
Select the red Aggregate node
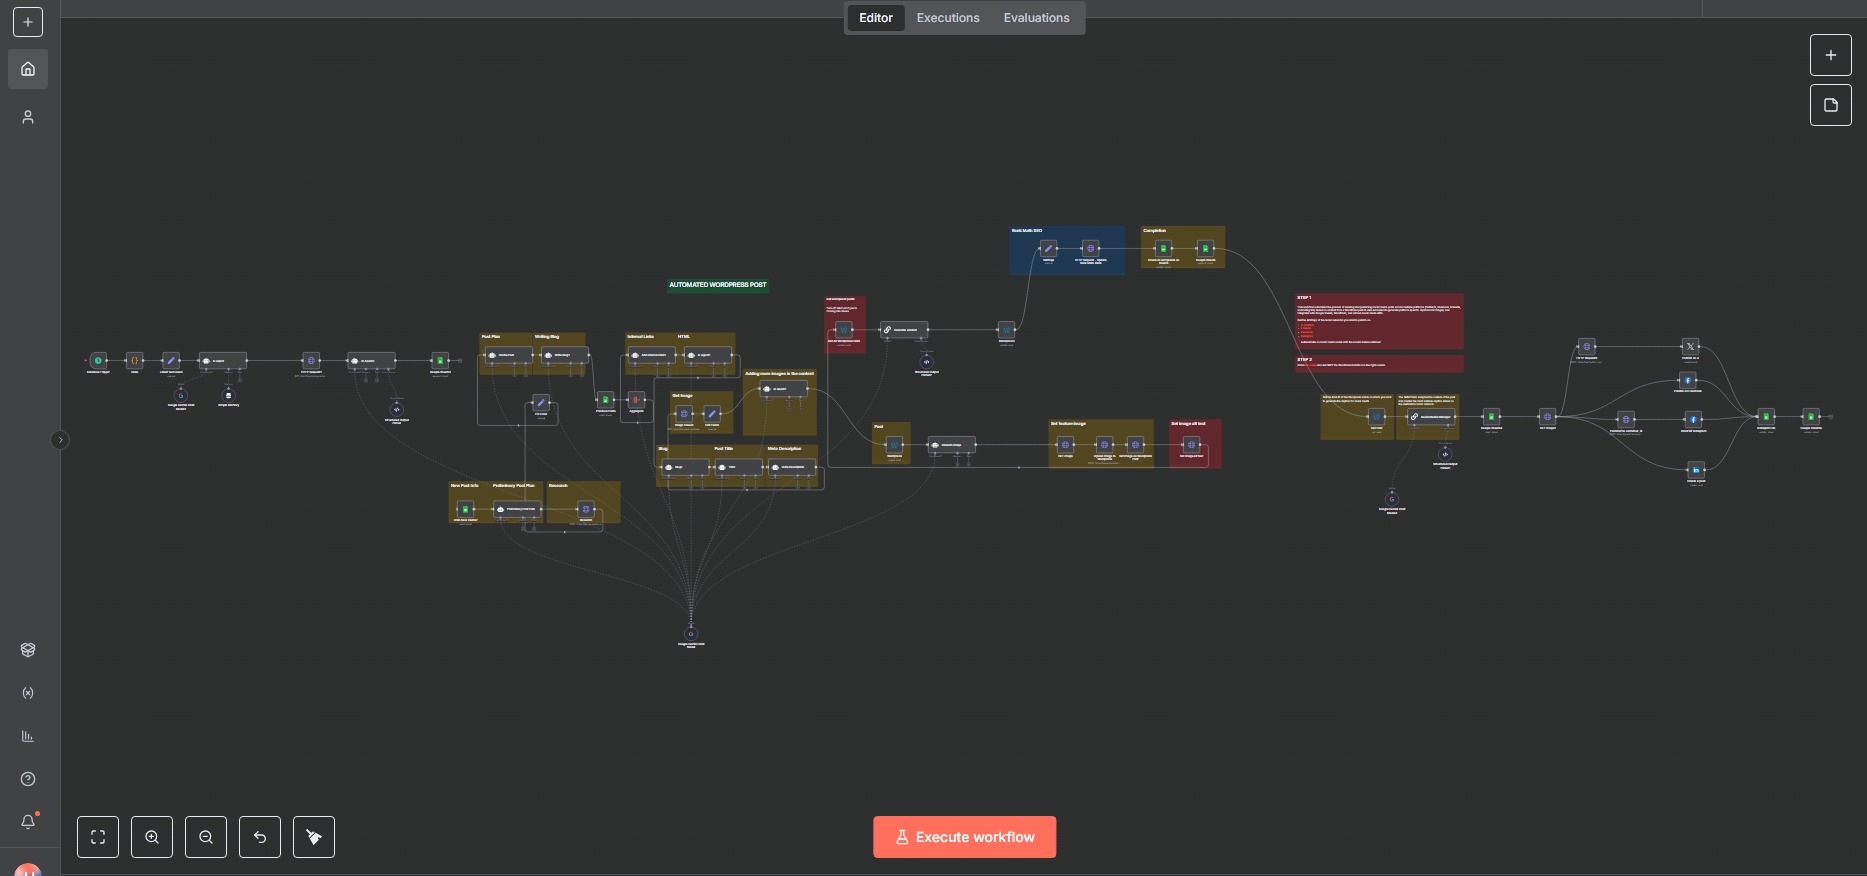coord(636,399)
